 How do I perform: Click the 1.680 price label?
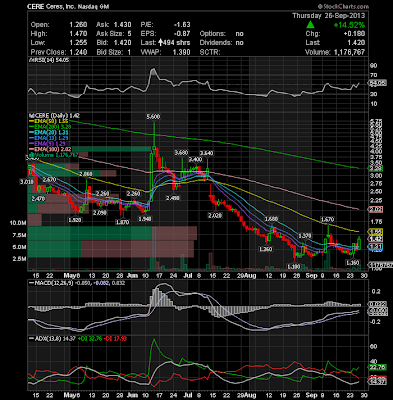click(271, 219)
